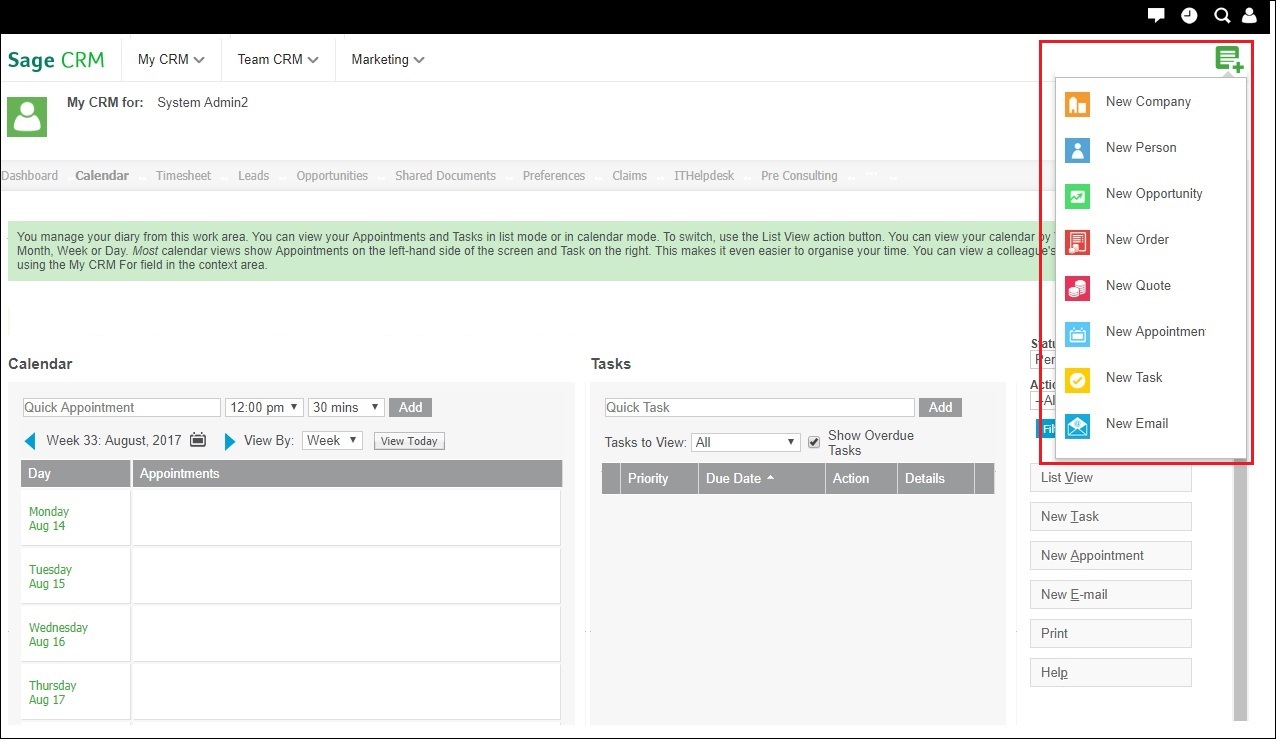
Task: Click the List View action button
Action: [1111, 478]
